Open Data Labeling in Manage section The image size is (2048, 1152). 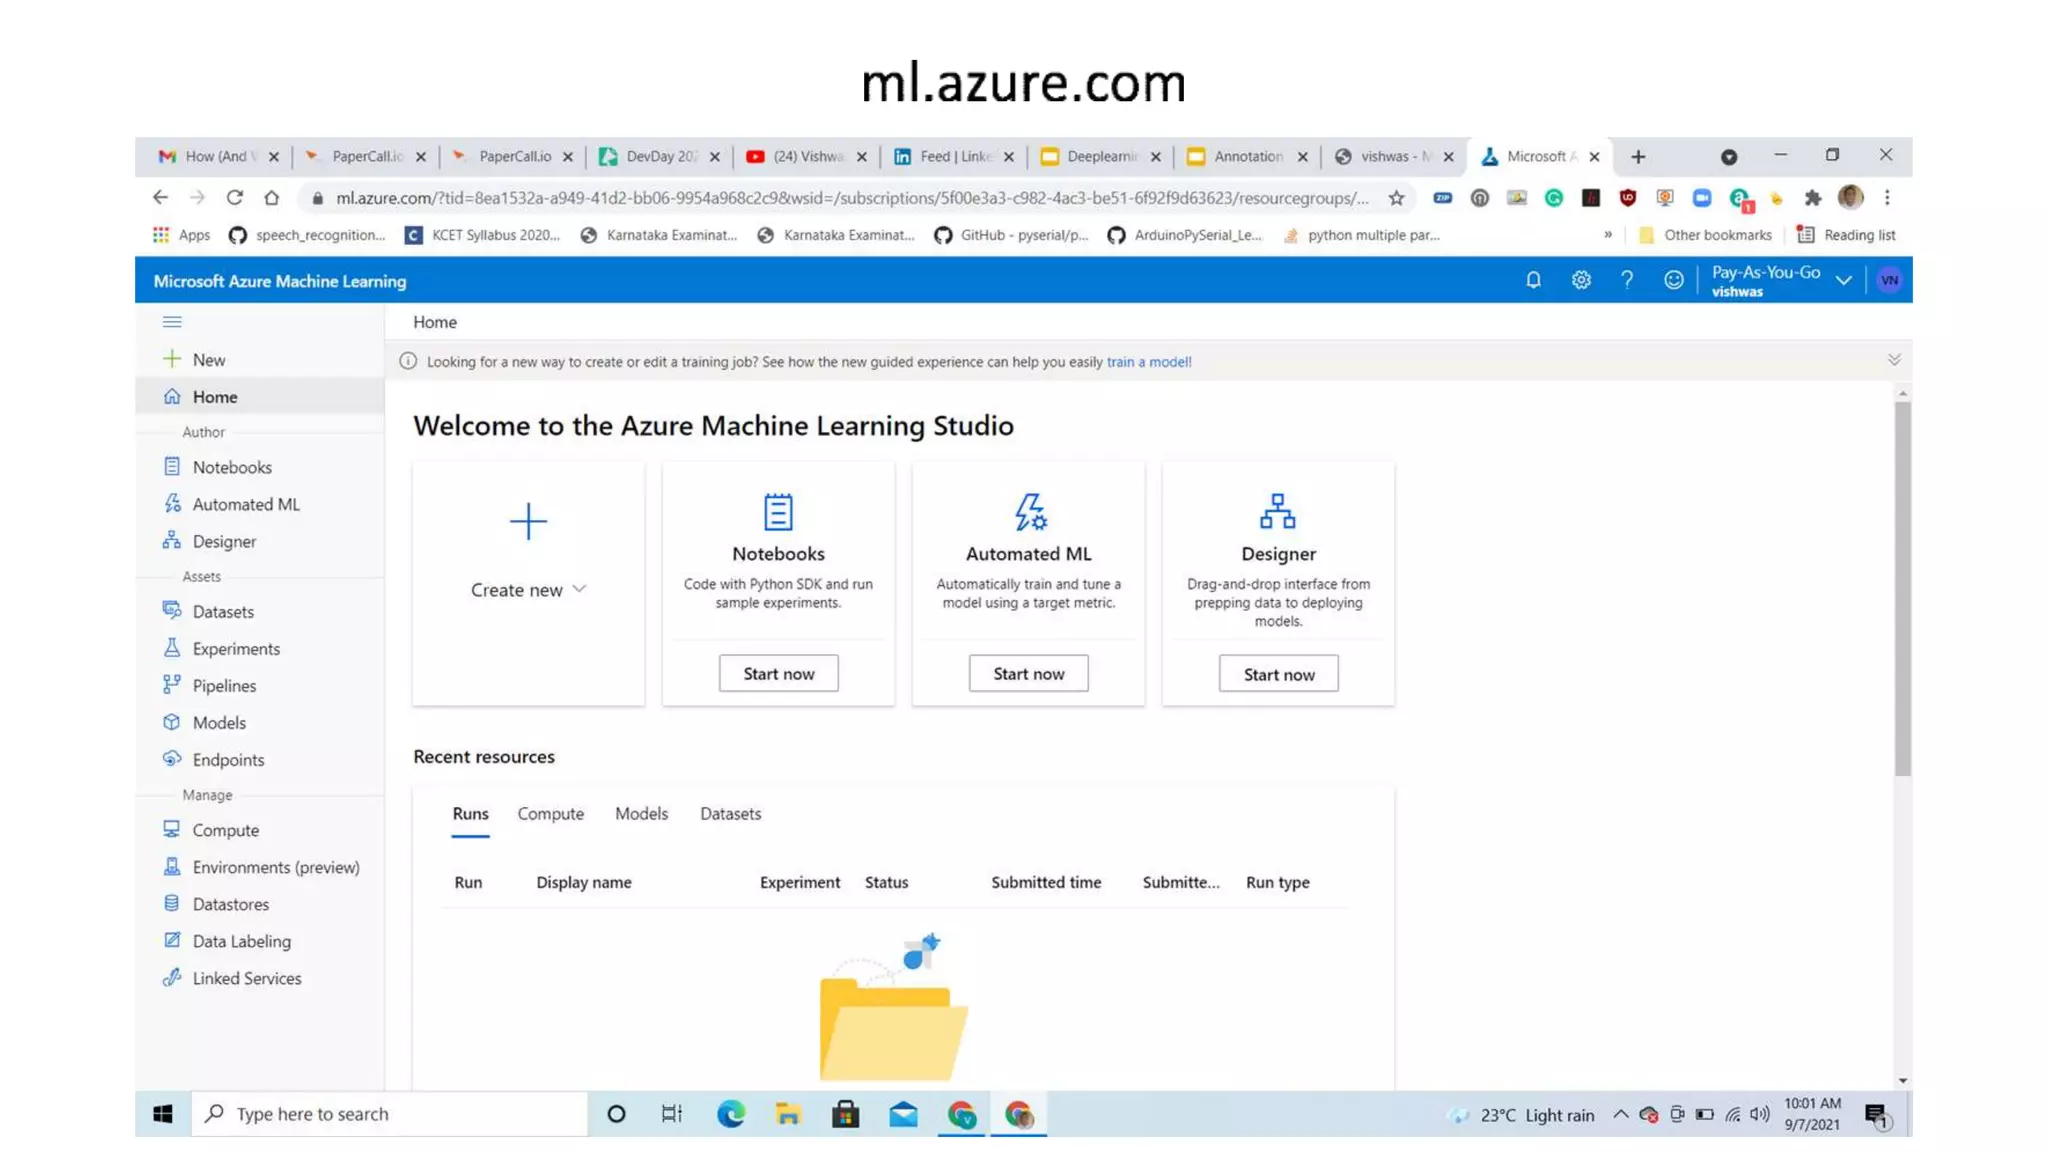[x=241, y=941]
